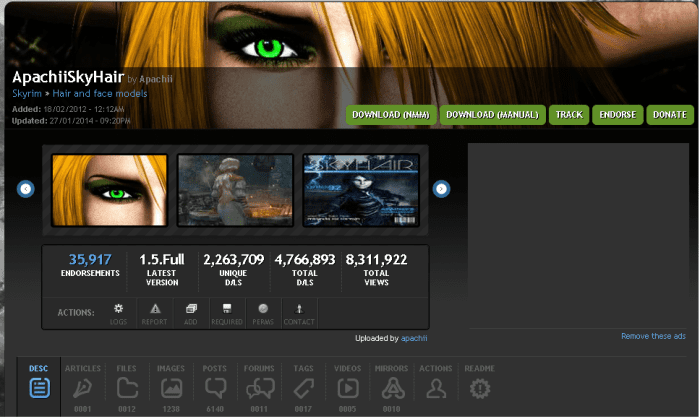Viewport: 700px width, 419px height.
Task: Endorse the mod via ENDORSE button
Action: [x=617, y=115]
